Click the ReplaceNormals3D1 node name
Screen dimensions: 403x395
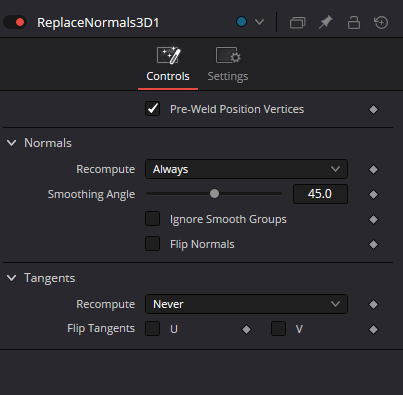tap(98, 23)
